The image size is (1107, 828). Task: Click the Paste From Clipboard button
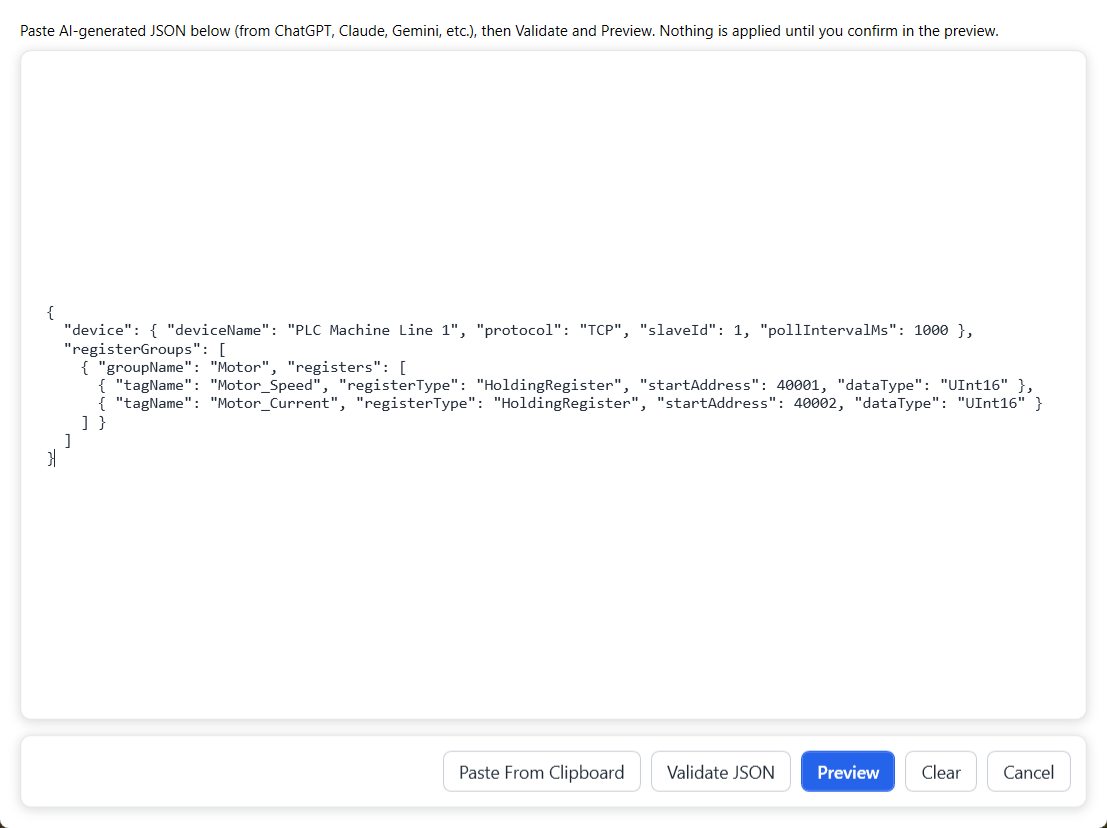[x=541, y=772]
